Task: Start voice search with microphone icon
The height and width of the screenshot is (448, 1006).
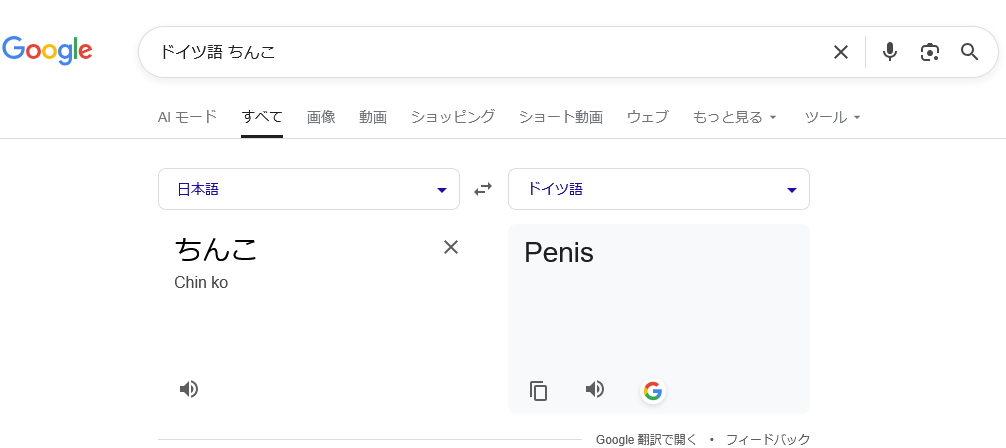Action: click(889, 52)
